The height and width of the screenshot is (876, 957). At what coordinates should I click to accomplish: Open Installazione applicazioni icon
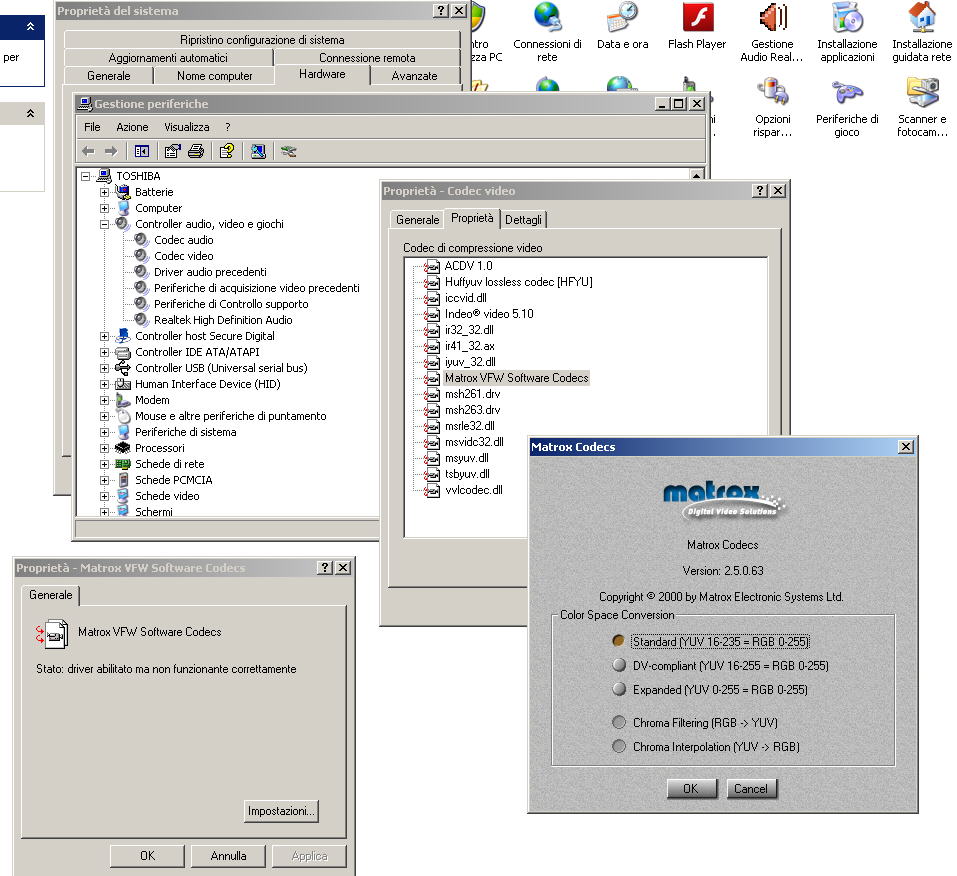point(847,32)
